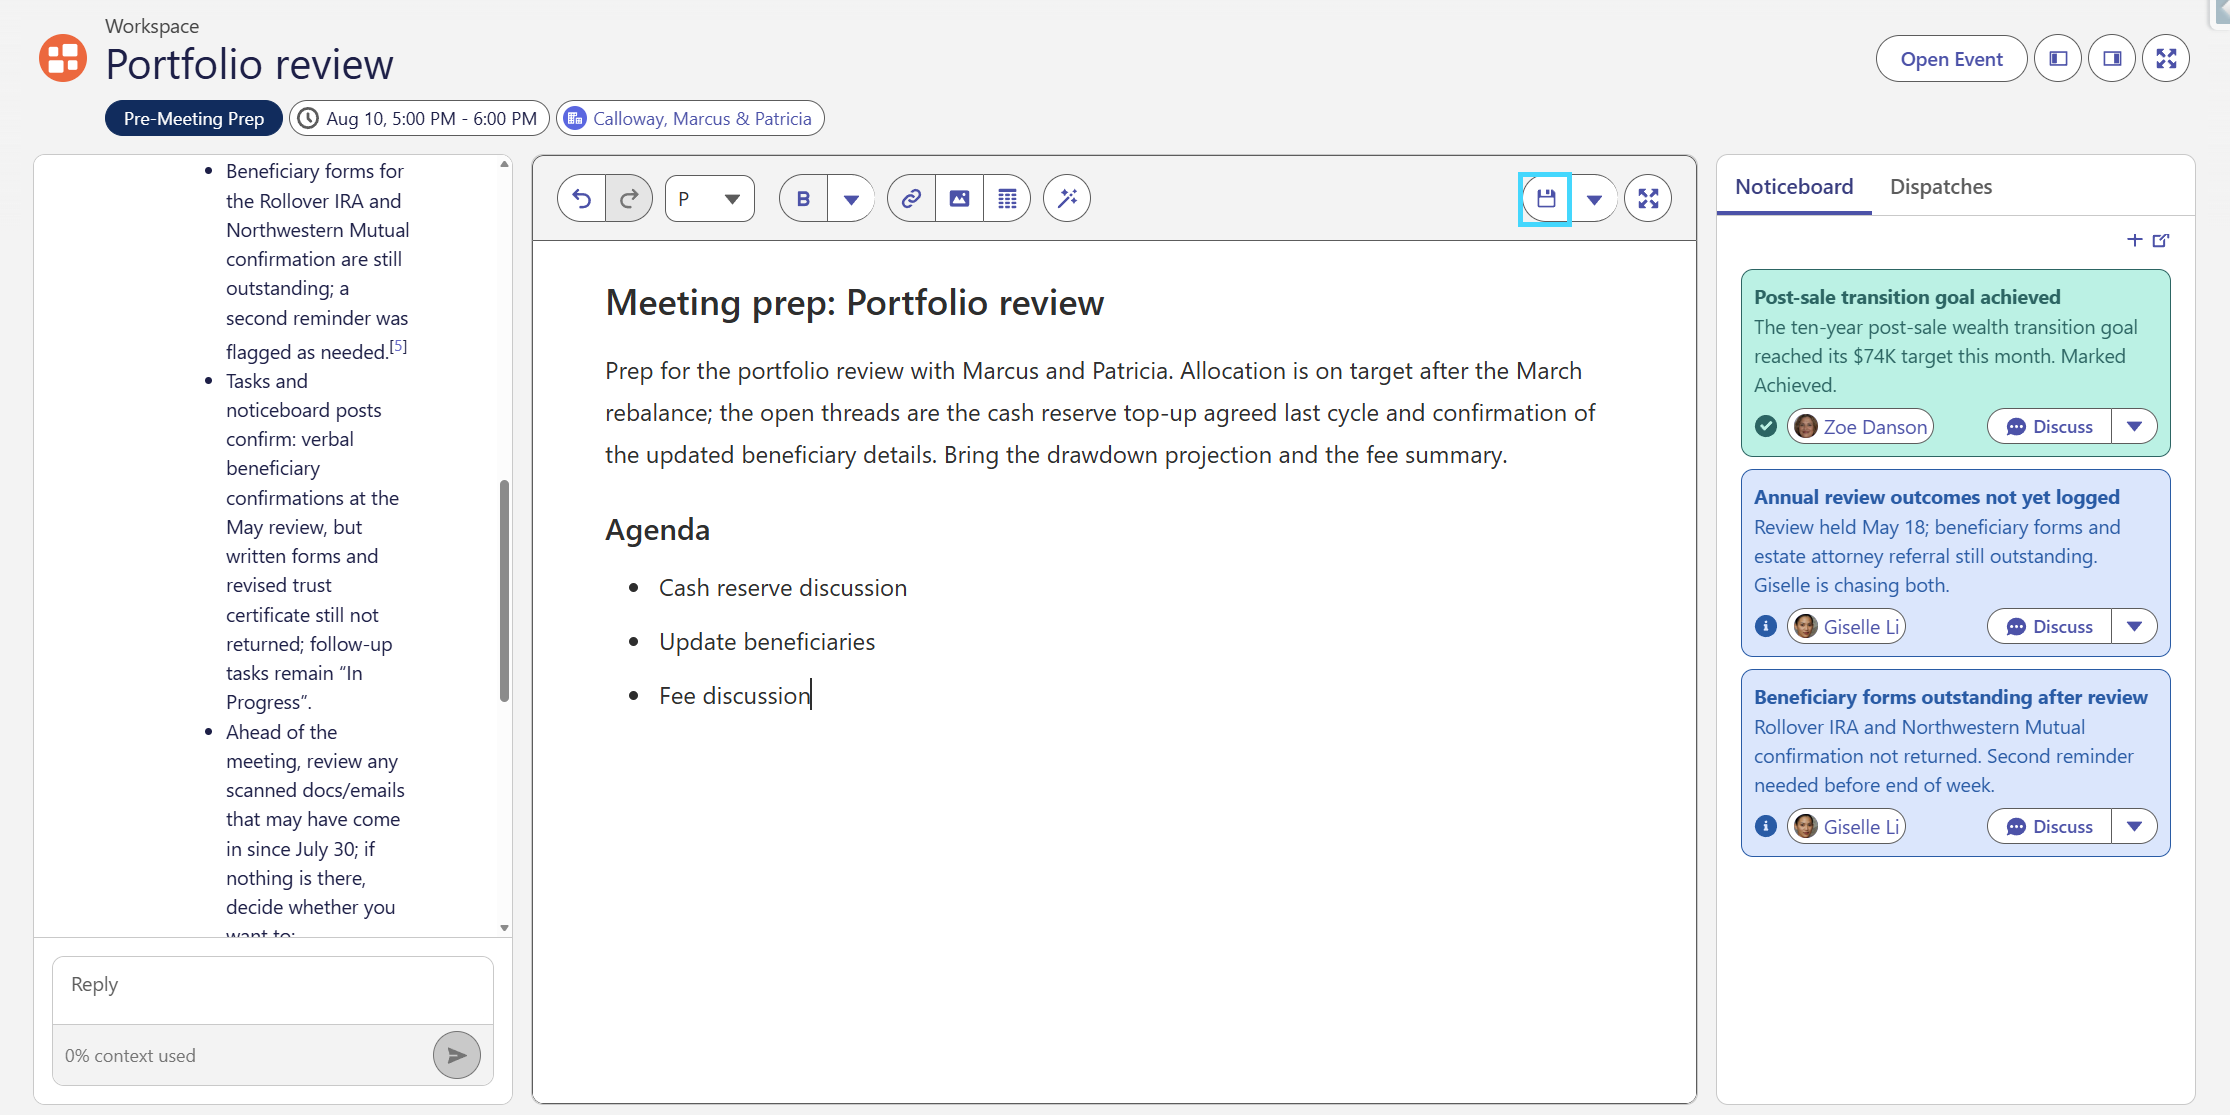Select the Noticeboard tab

[1794, 186]
